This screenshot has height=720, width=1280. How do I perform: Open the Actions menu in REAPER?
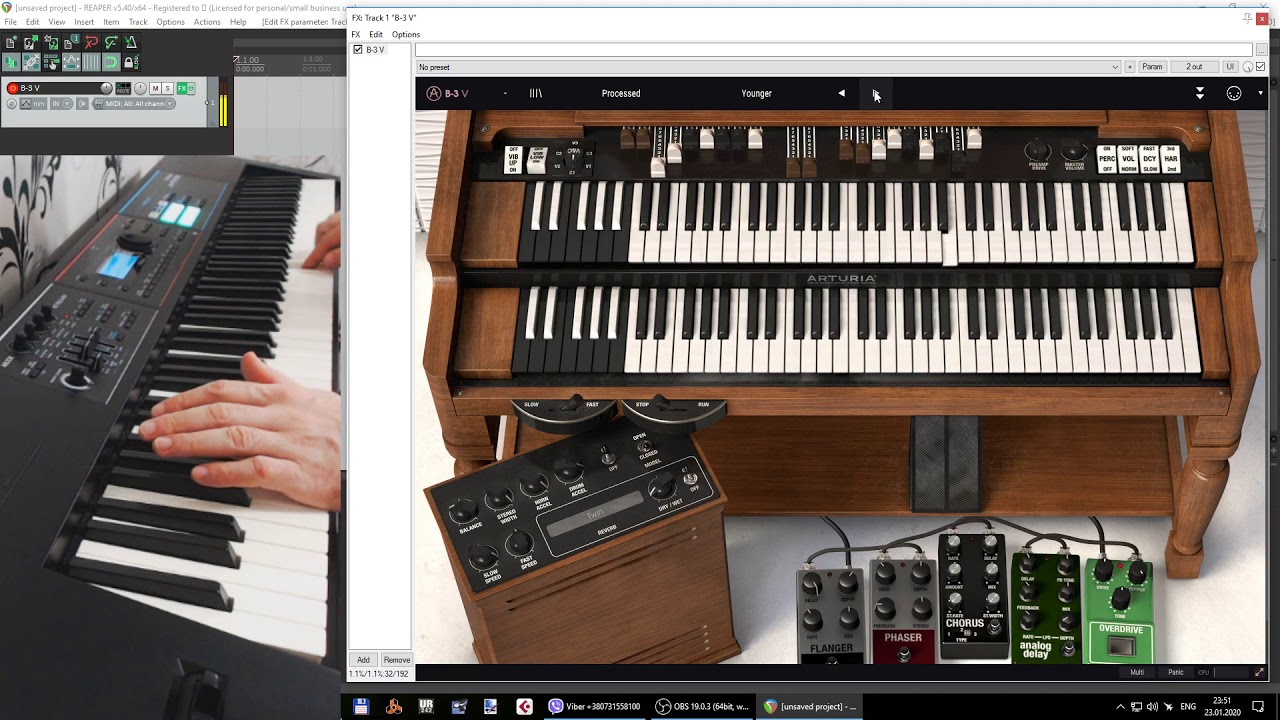(207, 21)
